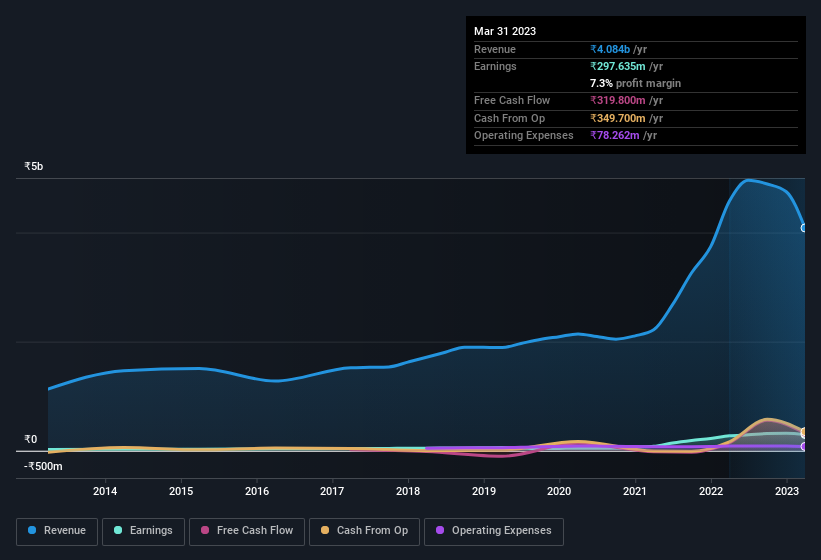Click the 2019 x-axis label
This screenshot has width=821, height=560.
pos(484,491)
